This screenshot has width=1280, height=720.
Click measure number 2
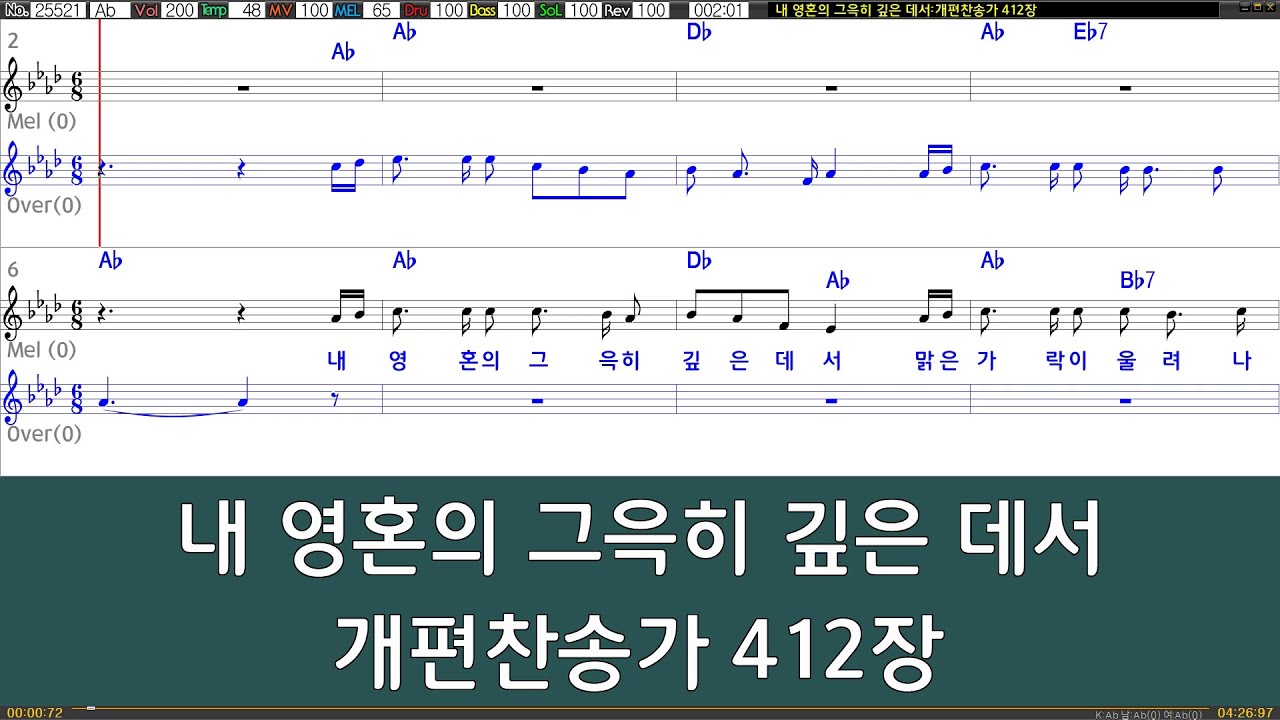click(13, 41)
